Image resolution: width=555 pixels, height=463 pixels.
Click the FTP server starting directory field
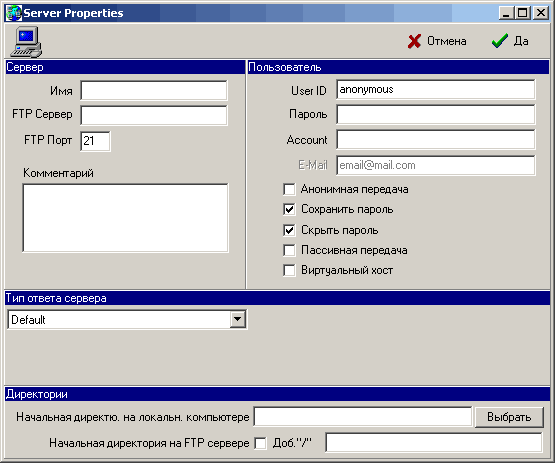pyautogui.click(x=434, y=442)
